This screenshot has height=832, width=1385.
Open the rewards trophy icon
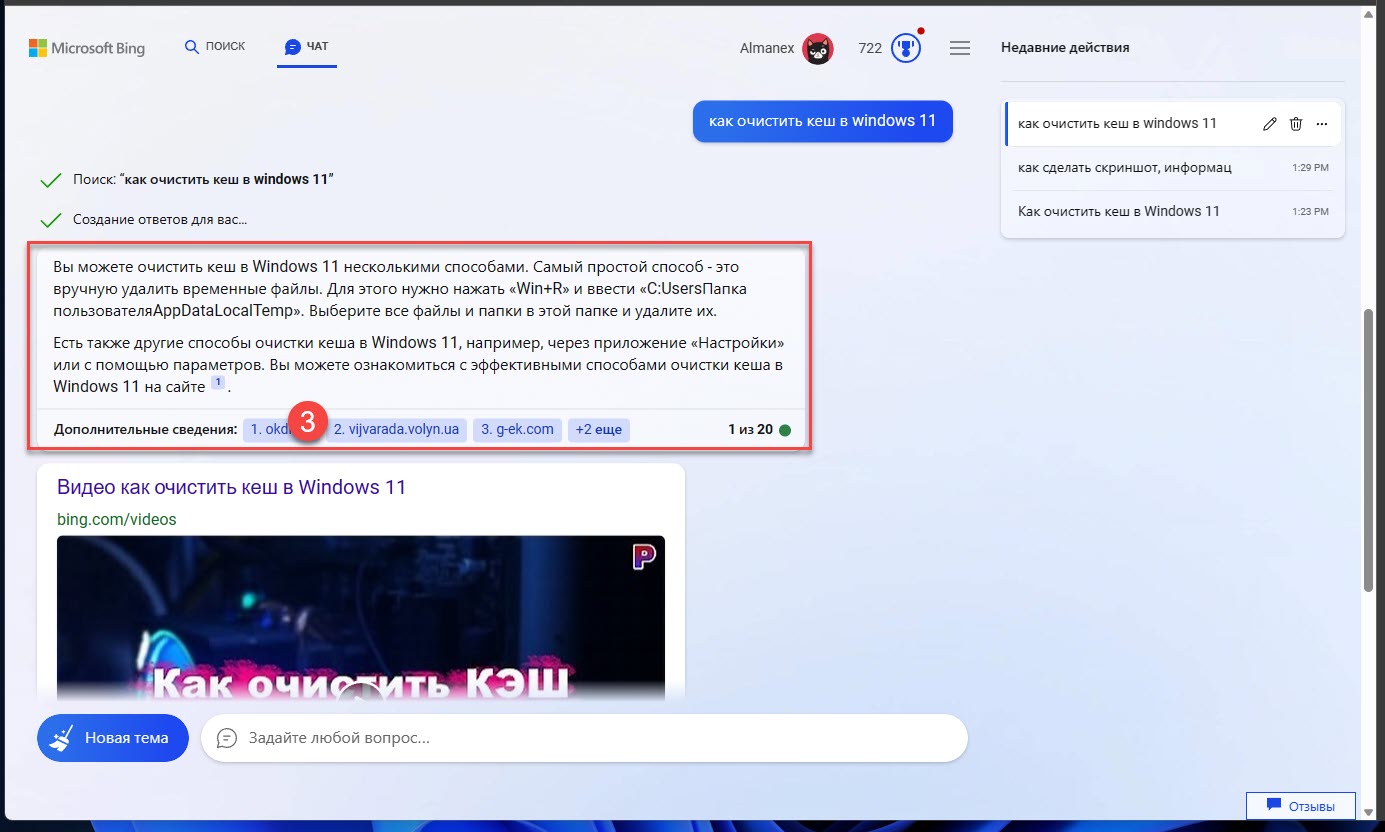pos(905,48)
